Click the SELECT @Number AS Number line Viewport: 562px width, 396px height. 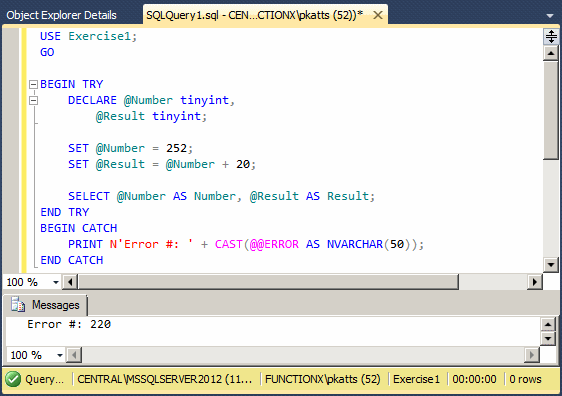click(x=222, y=196)
